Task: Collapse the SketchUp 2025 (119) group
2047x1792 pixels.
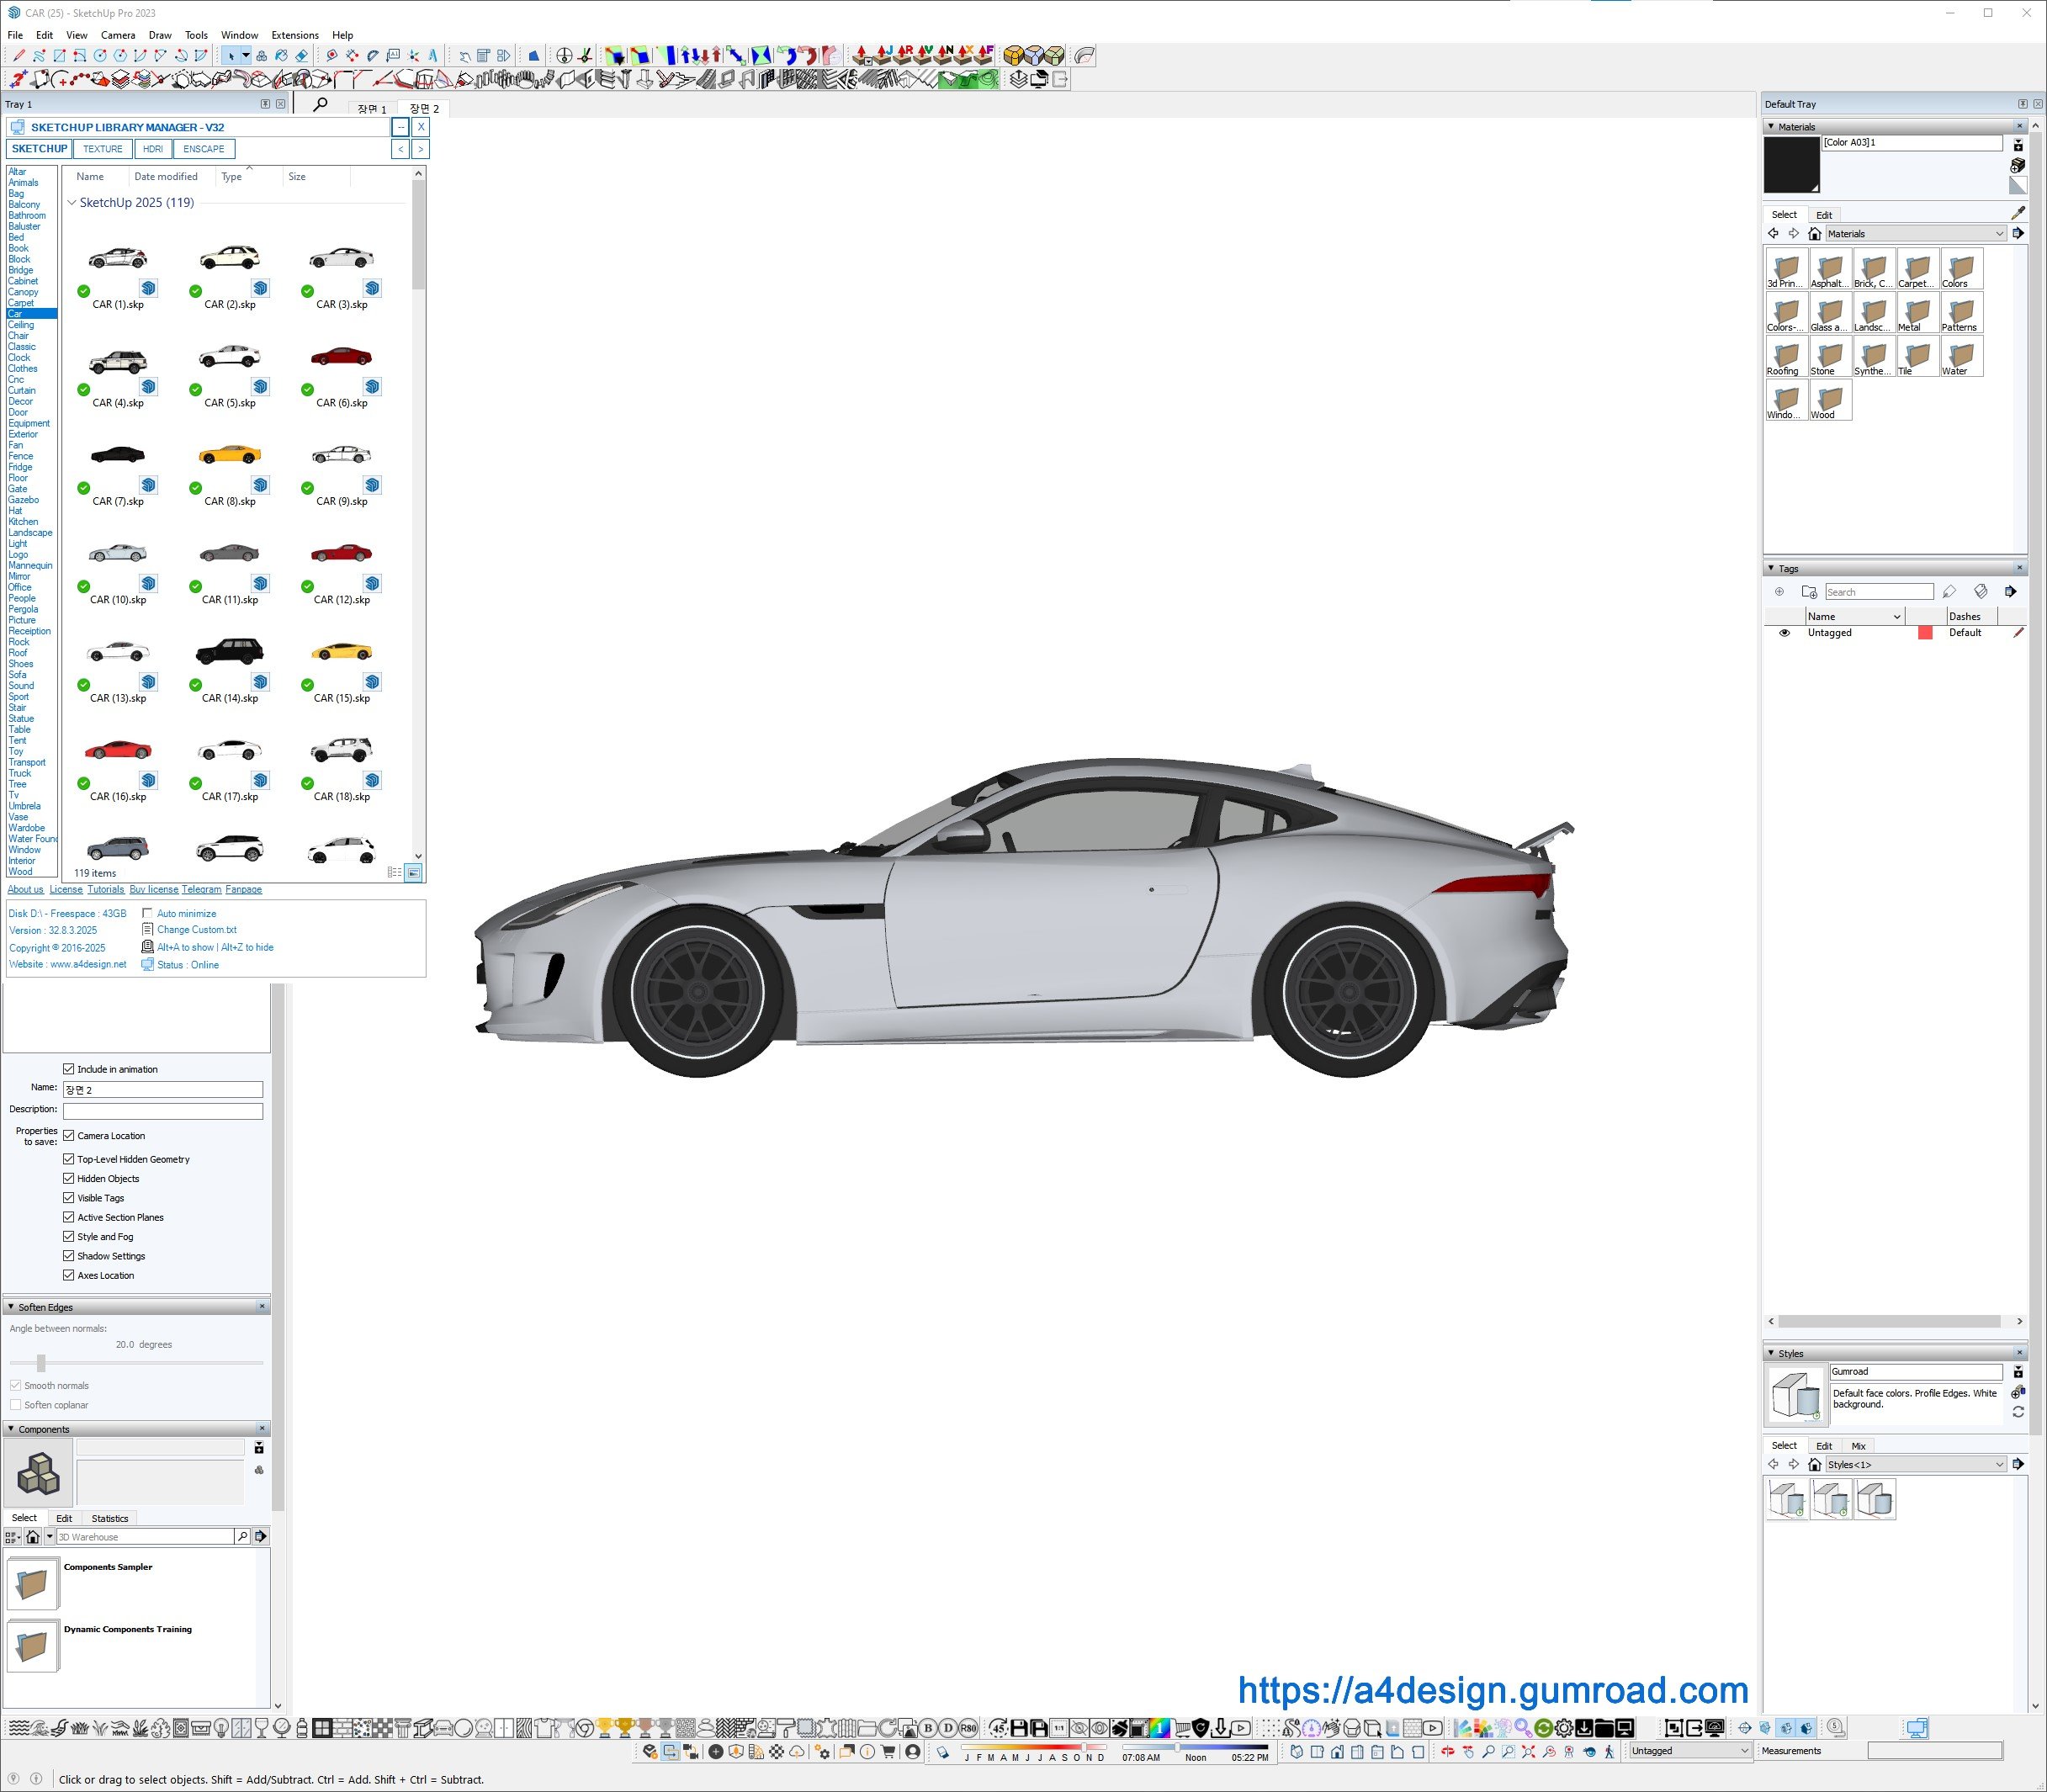Action: coord(72,203)
